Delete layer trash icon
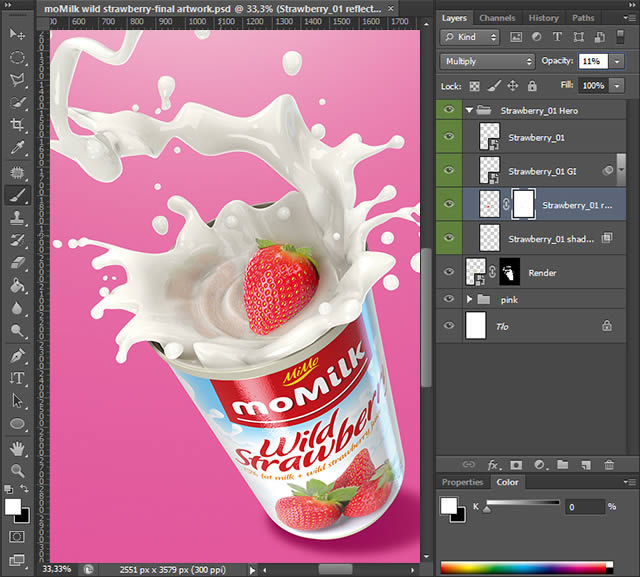 point(609,465)
